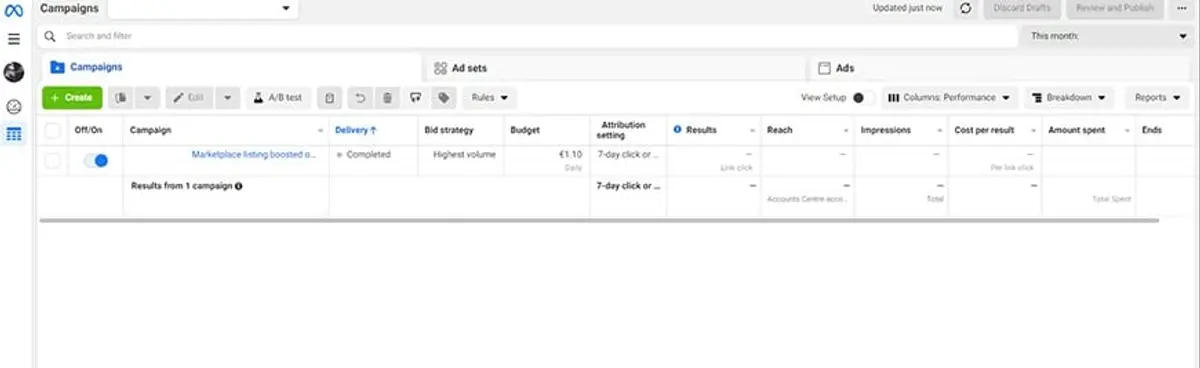Click the clipboard copy icon in the toolbar
Image resolution: width=1200 pixels, height=368 pixels.
[329, 98]
